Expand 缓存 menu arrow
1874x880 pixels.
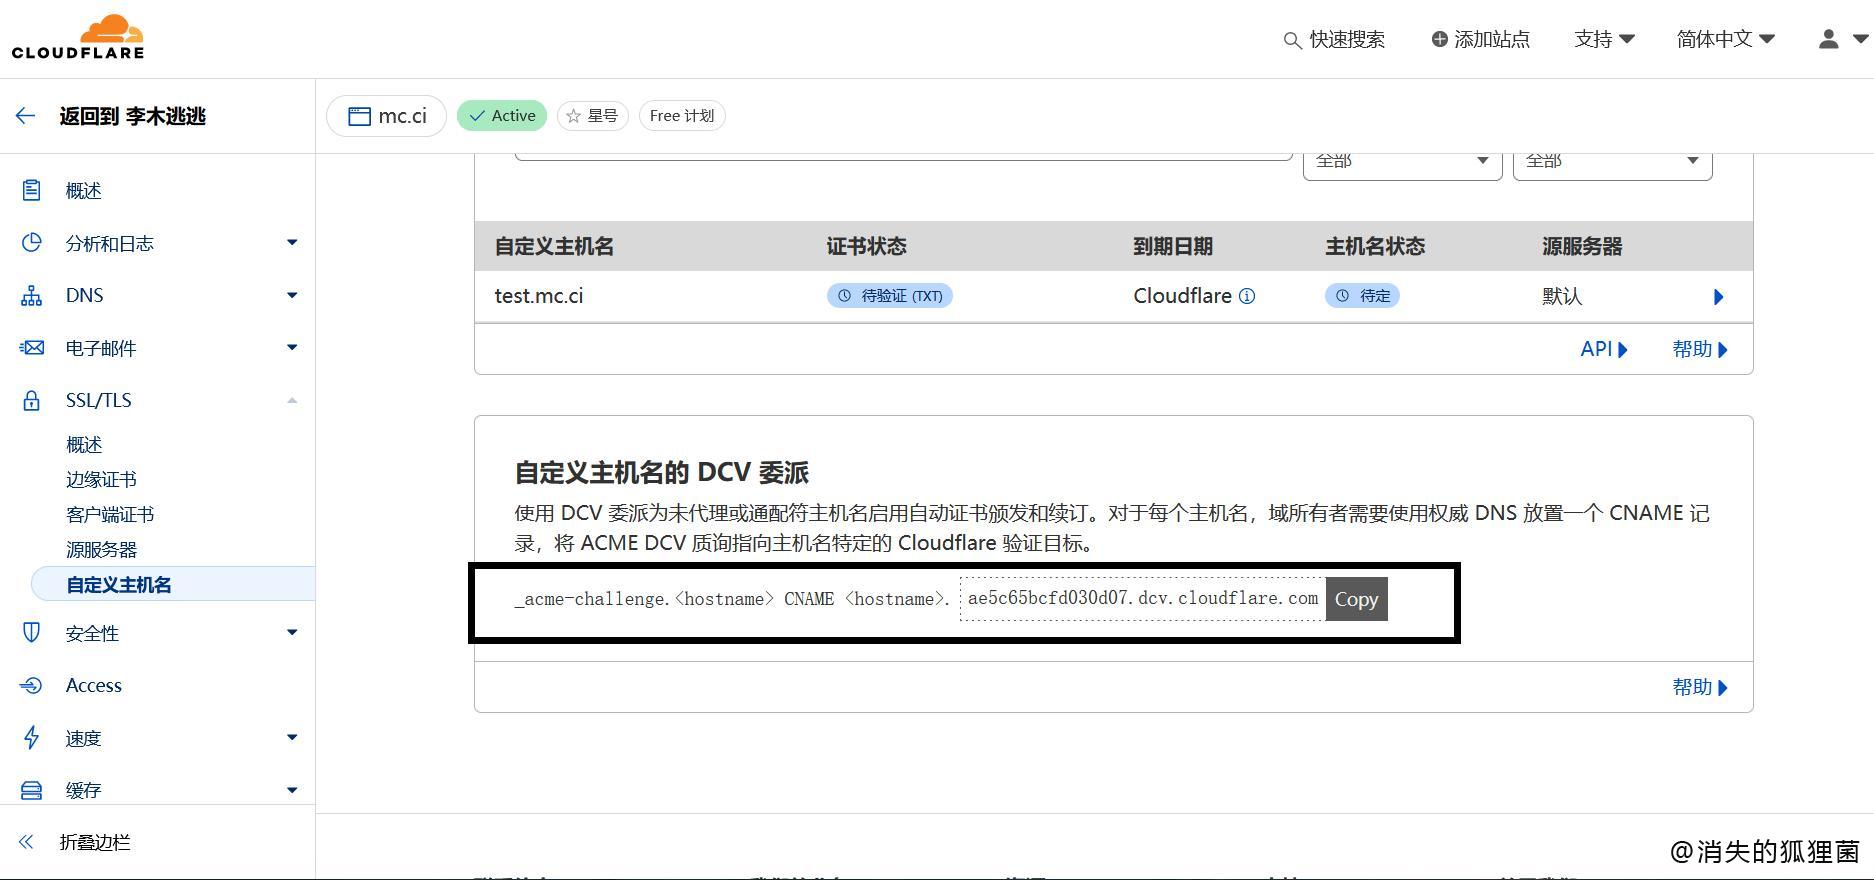292,790
